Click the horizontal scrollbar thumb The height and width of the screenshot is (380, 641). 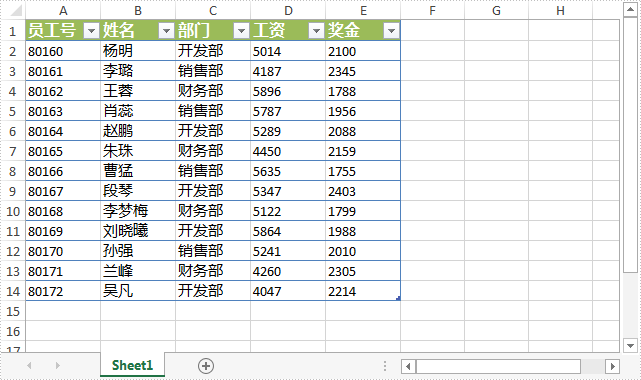click(x=498, y=366)
